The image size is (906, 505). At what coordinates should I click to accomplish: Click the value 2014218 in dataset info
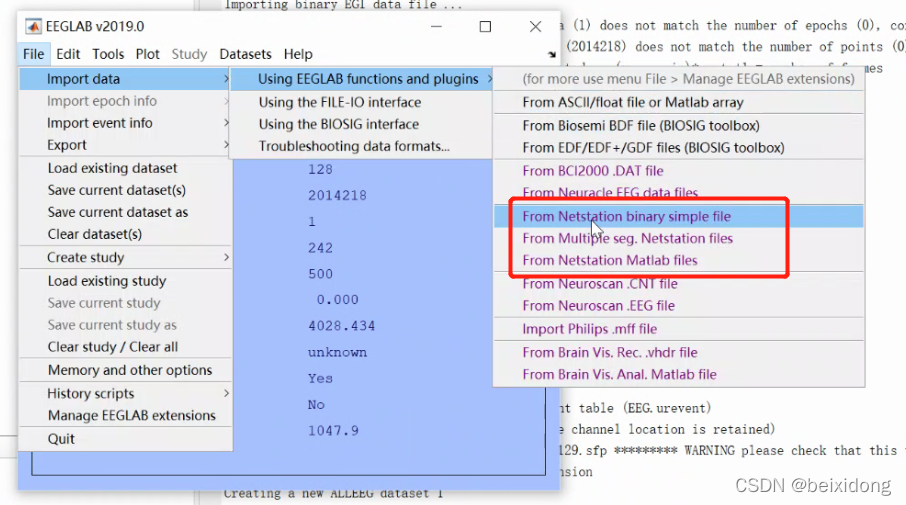pos(337,195)
